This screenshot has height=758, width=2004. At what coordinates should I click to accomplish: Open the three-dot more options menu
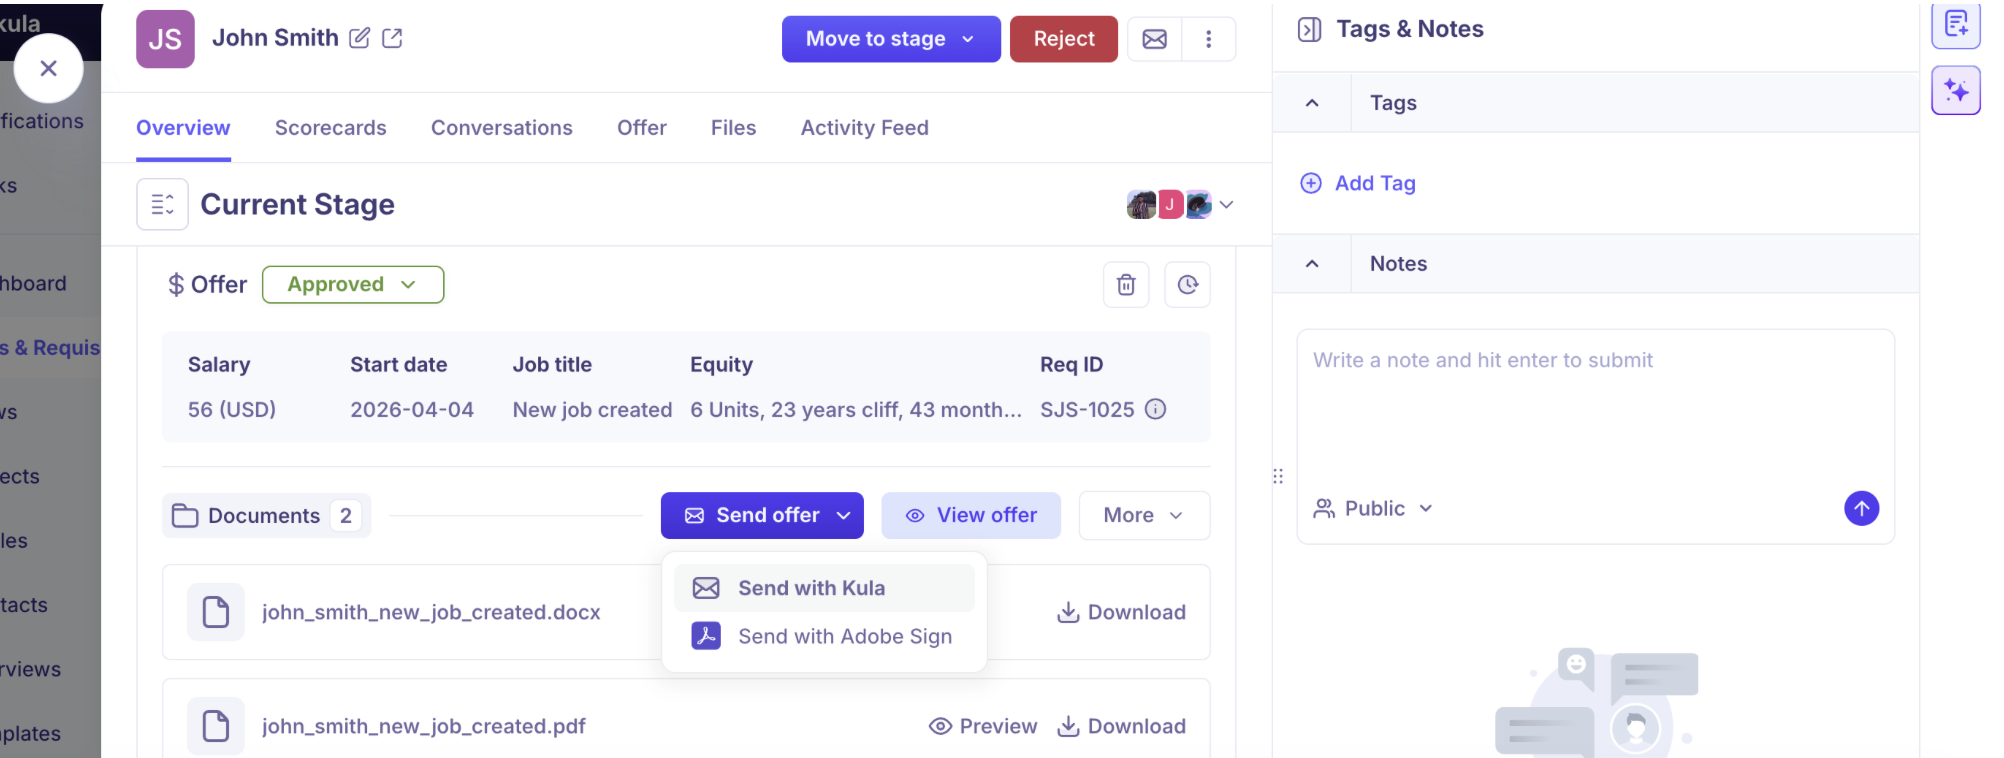tap(1208, 39)
